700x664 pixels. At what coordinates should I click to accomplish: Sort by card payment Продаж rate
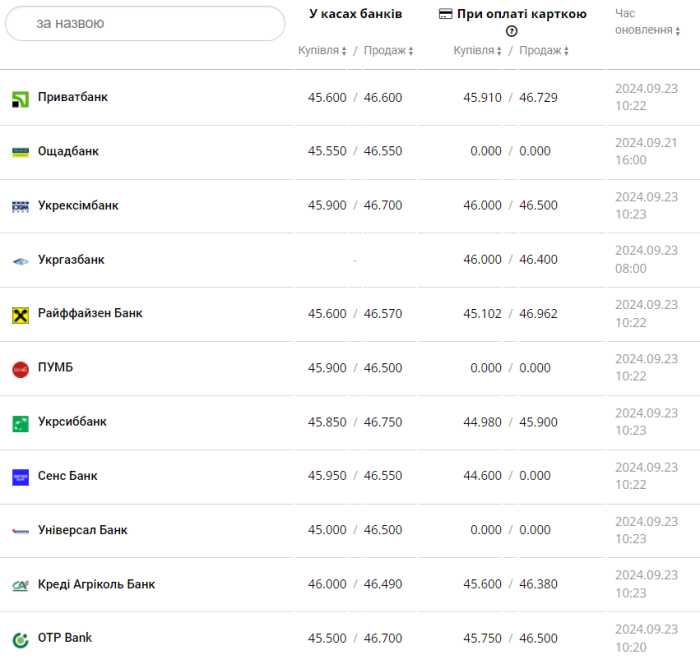[x=544, y=51]
